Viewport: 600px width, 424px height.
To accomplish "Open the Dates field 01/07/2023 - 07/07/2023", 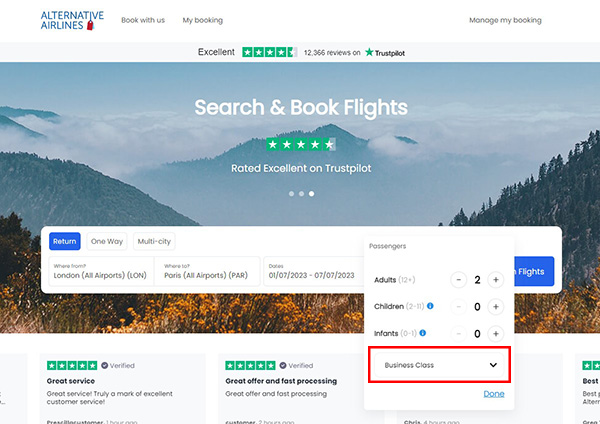I will (313, 271).
